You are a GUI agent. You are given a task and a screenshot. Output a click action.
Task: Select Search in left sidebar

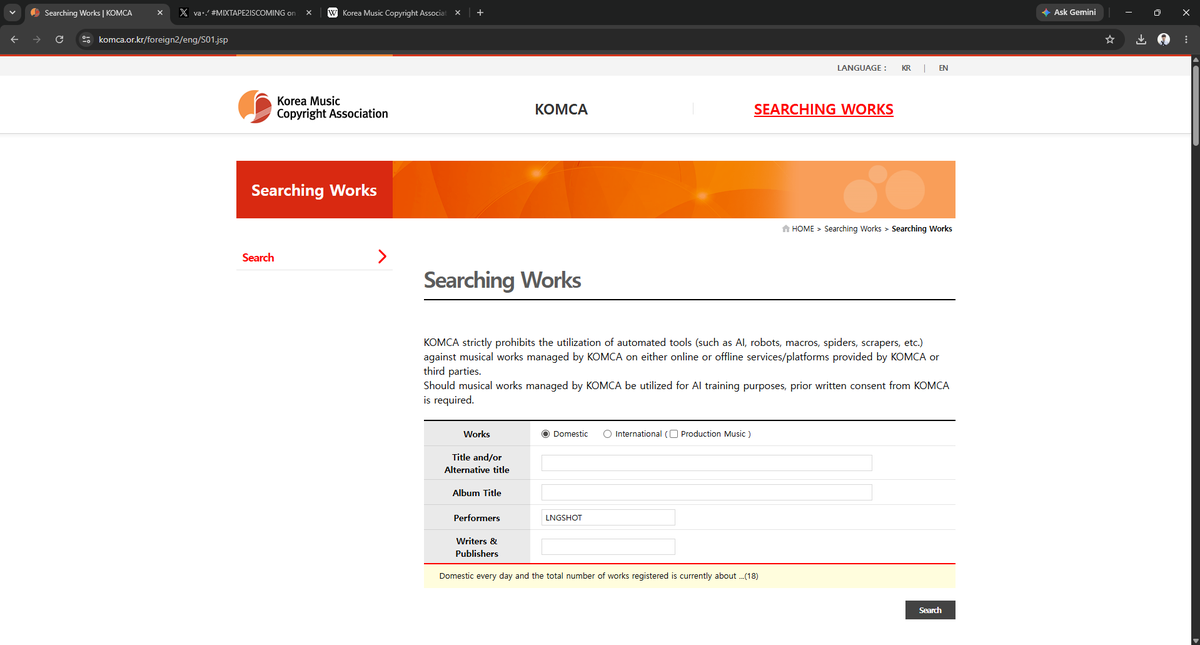258,258
